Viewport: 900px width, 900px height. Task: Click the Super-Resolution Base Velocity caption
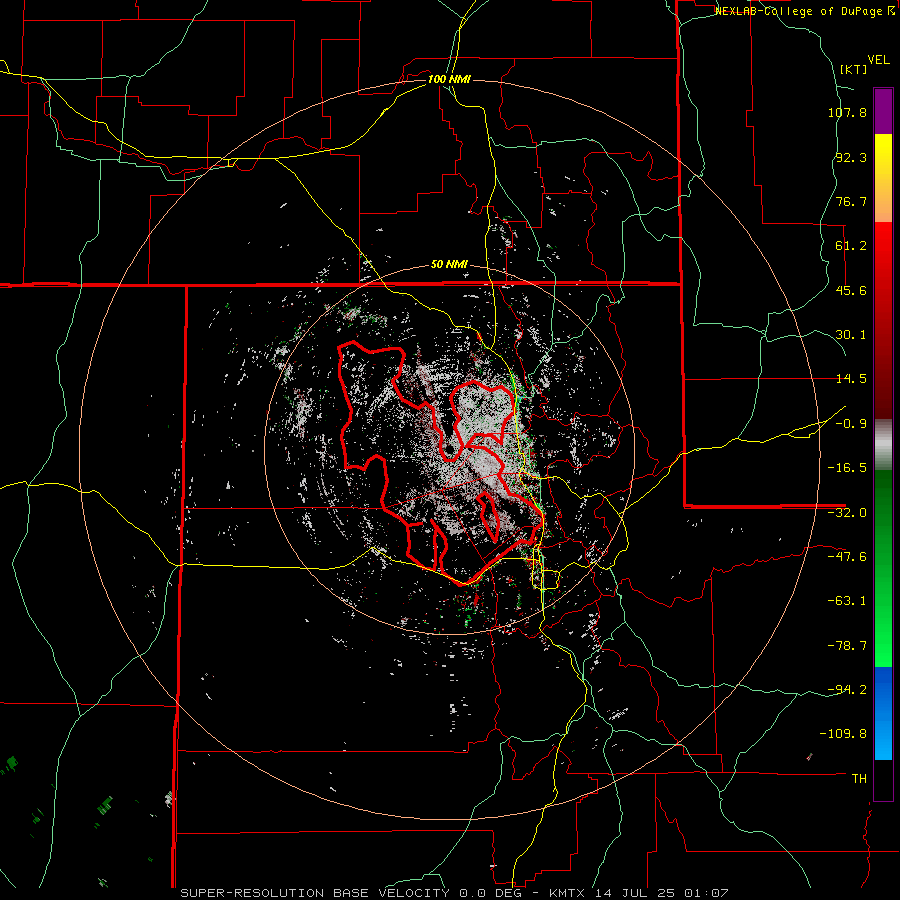pyautogui.click(x=455, y=893)
